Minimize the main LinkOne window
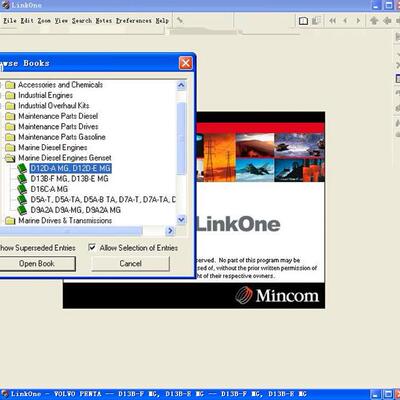This screenshot has width=400, height=400. click(x=376, y=5)
